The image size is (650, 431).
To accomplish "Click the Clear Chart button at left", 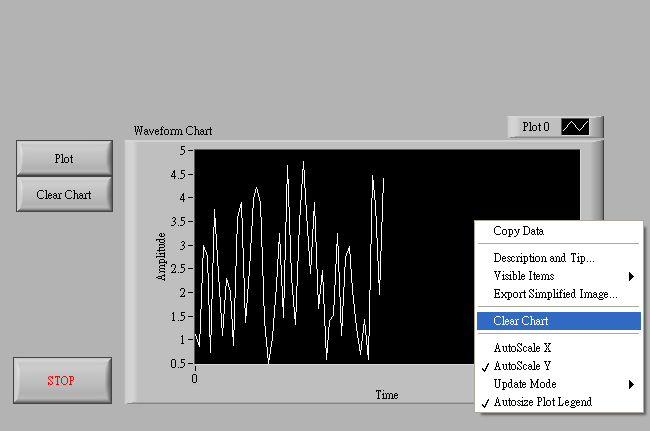I will pyautogui.click(x=64, y=194).
